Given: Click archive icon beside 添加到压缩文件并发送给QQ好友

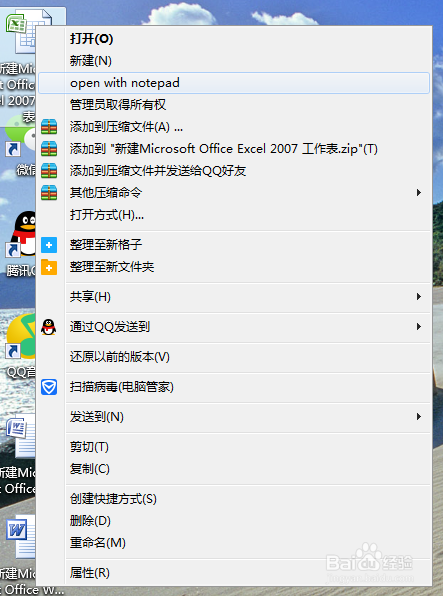Looking at the screenshot, I should (x=49, y=171).
